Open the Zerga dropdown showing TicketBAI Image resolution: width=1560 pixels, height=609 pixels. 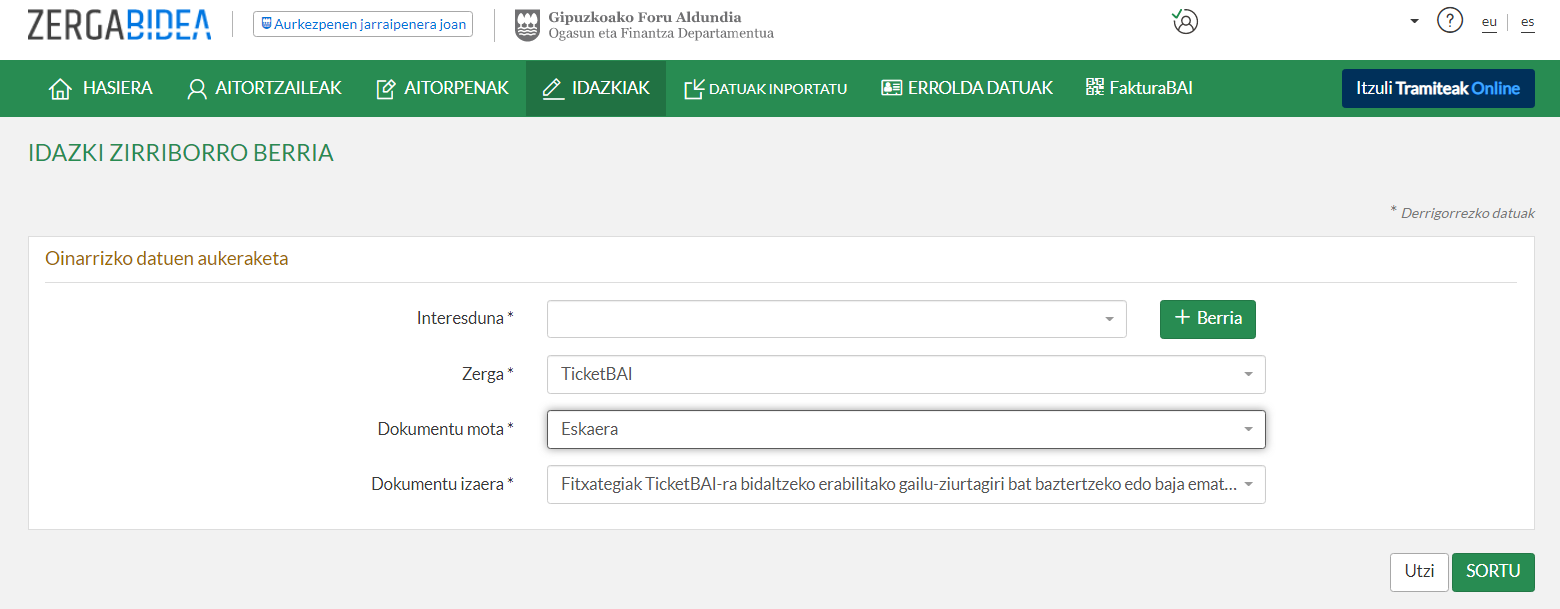pos(1247,374)
